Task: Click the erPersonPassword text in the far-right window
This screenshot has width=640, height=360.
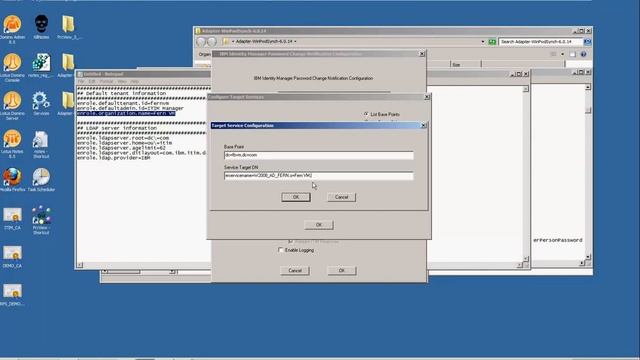Action: pos(558,240)
